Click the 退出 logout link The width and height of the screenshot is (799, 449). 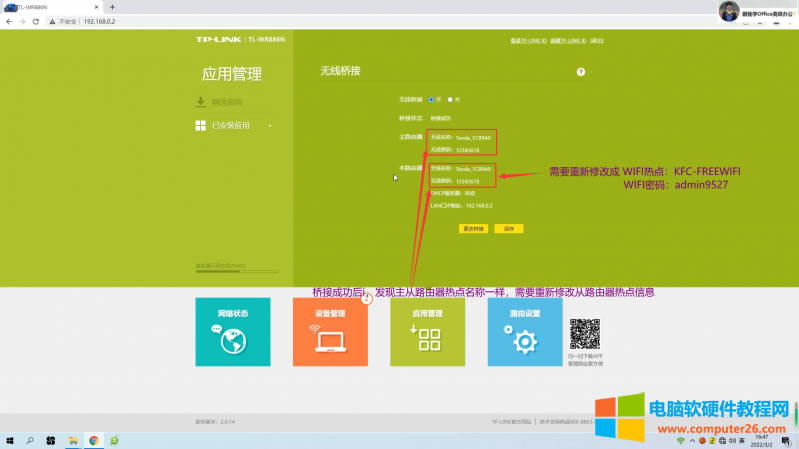point(597,41)
